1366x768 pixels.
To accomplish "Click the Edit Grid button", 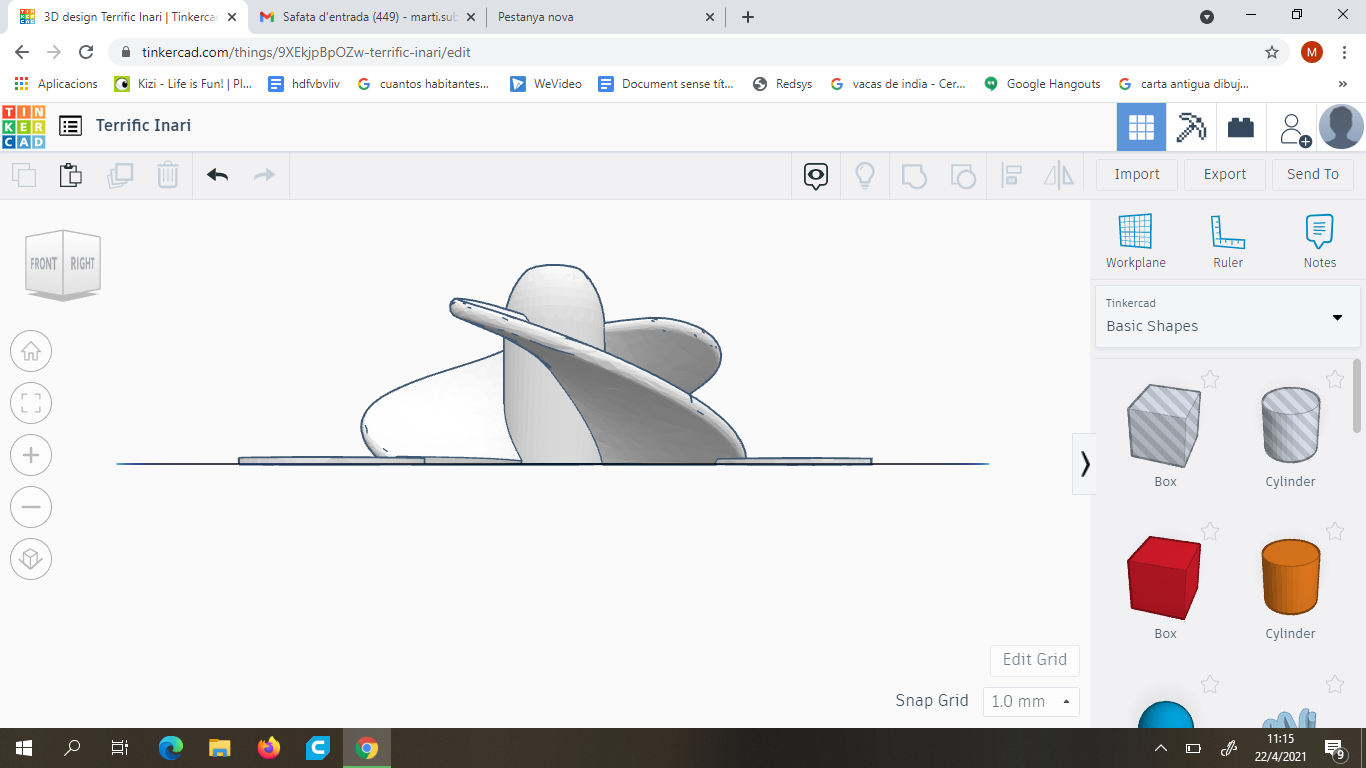I will pyautogui.click(x=1035, y=659).
